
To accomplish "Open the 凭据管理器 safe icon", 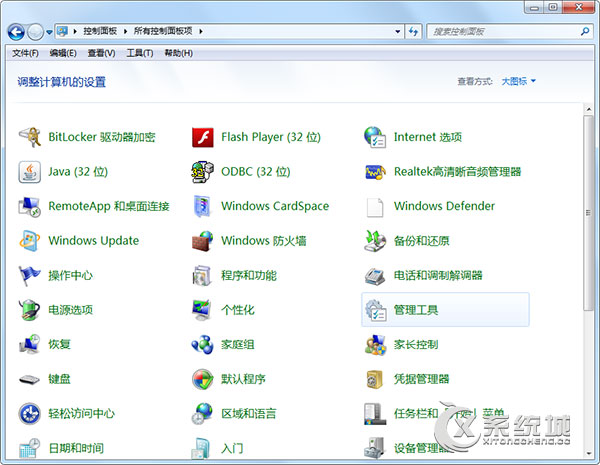I will point(375,379).
